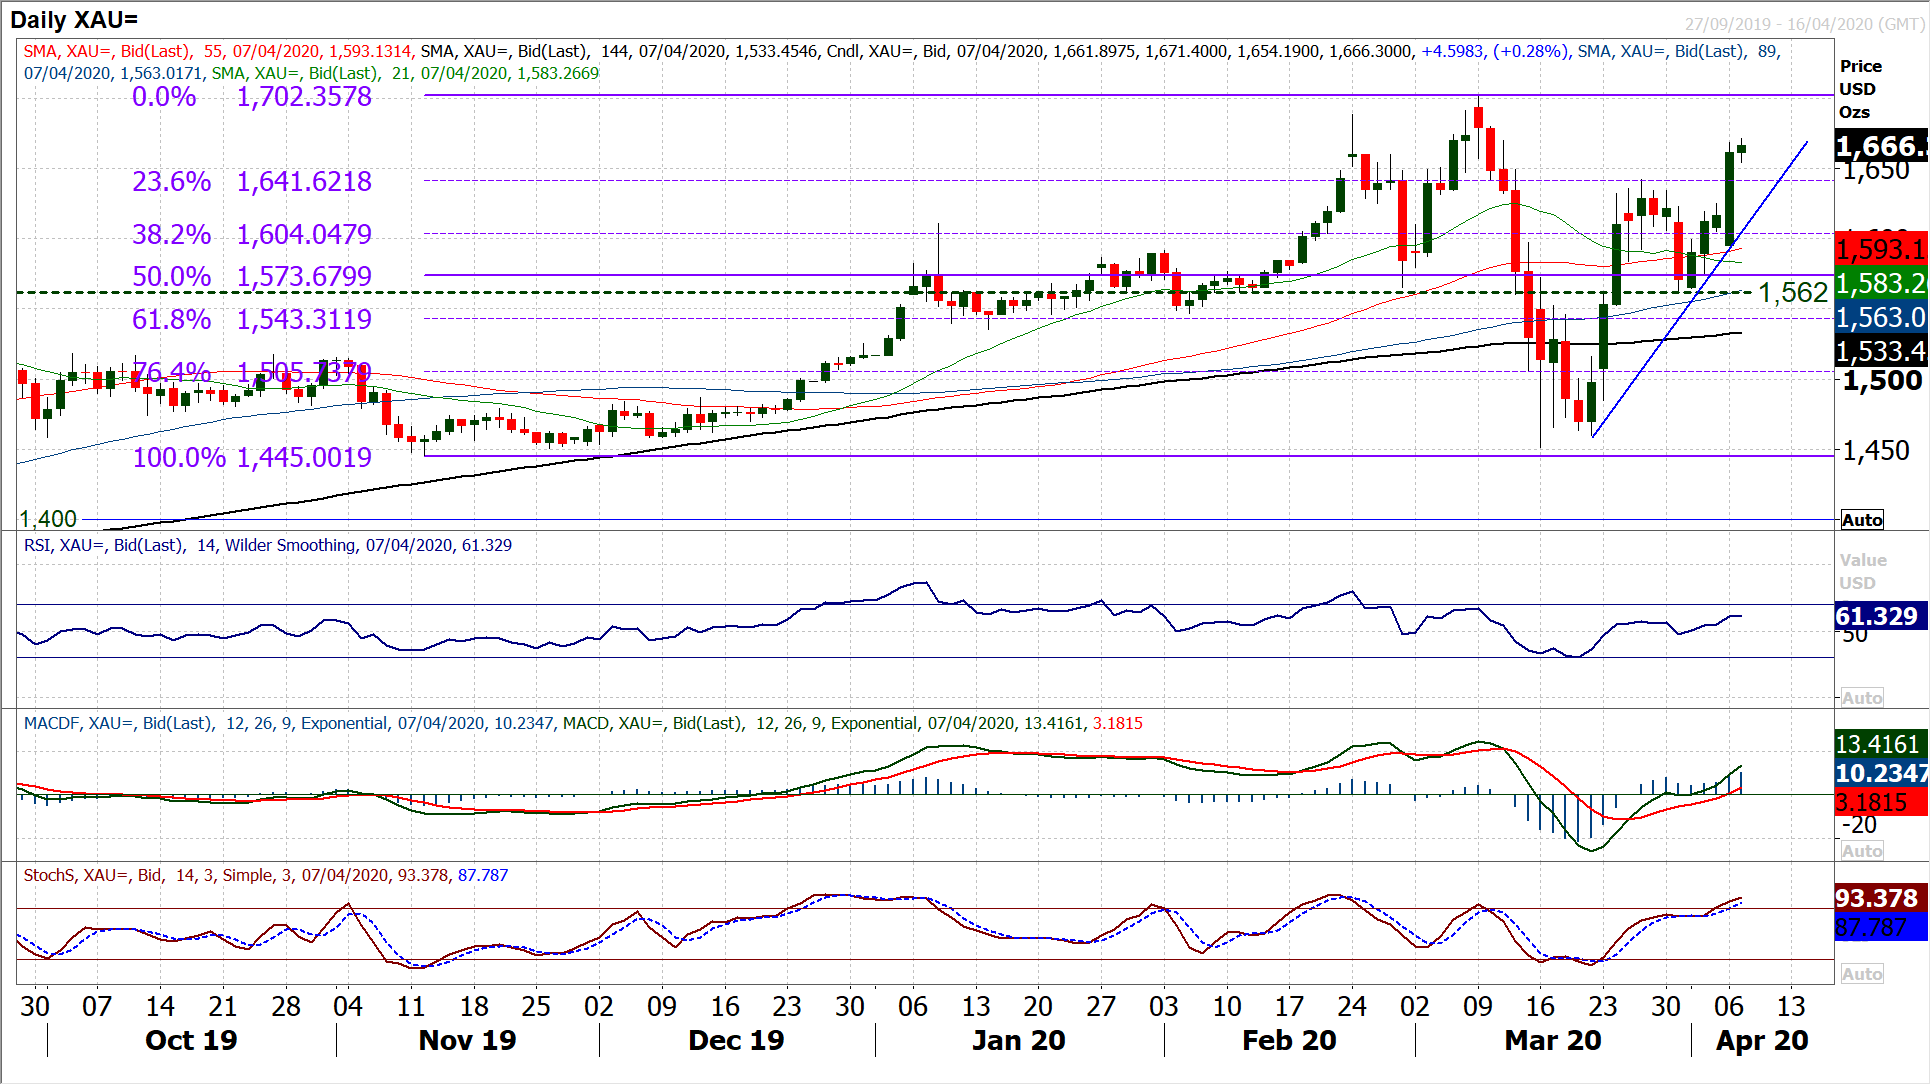The image size is (1931, 1085).
Task: Click the Dec 19 month label
Action: click(x=737, y=1041)
